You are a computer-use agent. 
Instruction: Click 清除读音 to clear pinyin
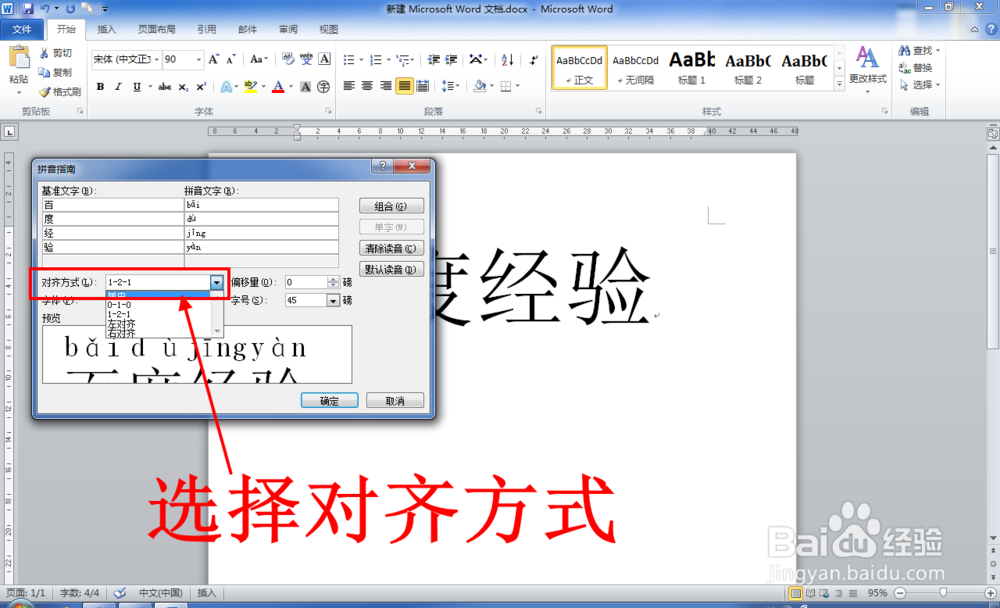point(390,247)
